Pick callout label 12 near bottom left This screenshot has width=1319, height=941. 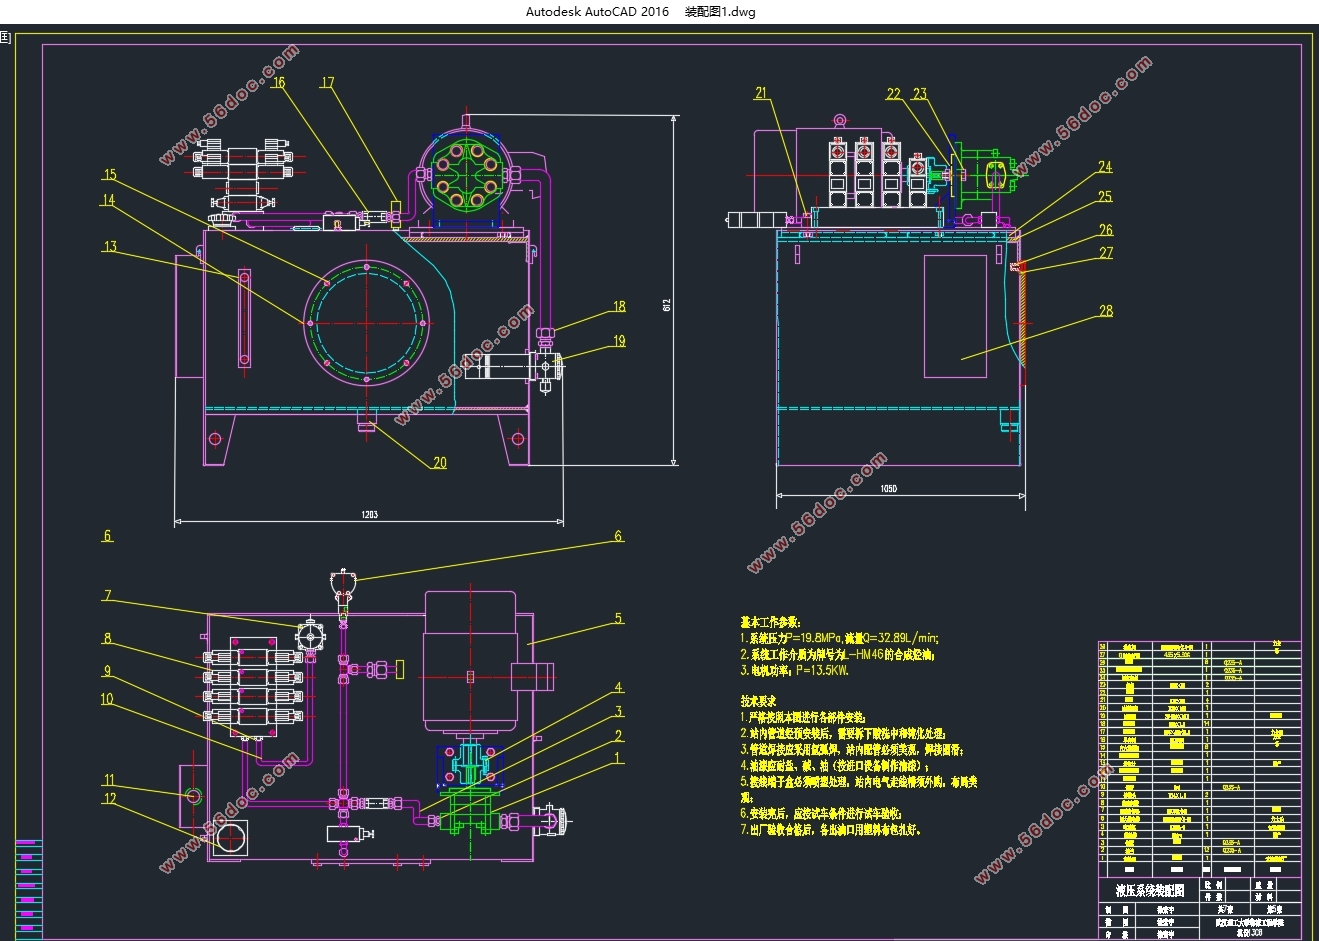110,798
